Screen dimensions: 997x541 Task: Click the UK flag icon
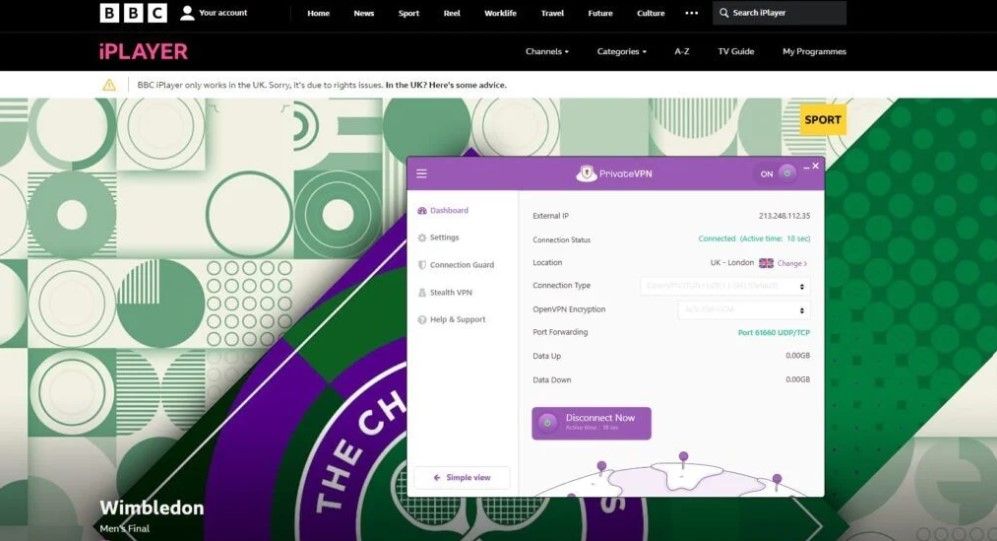766,263
